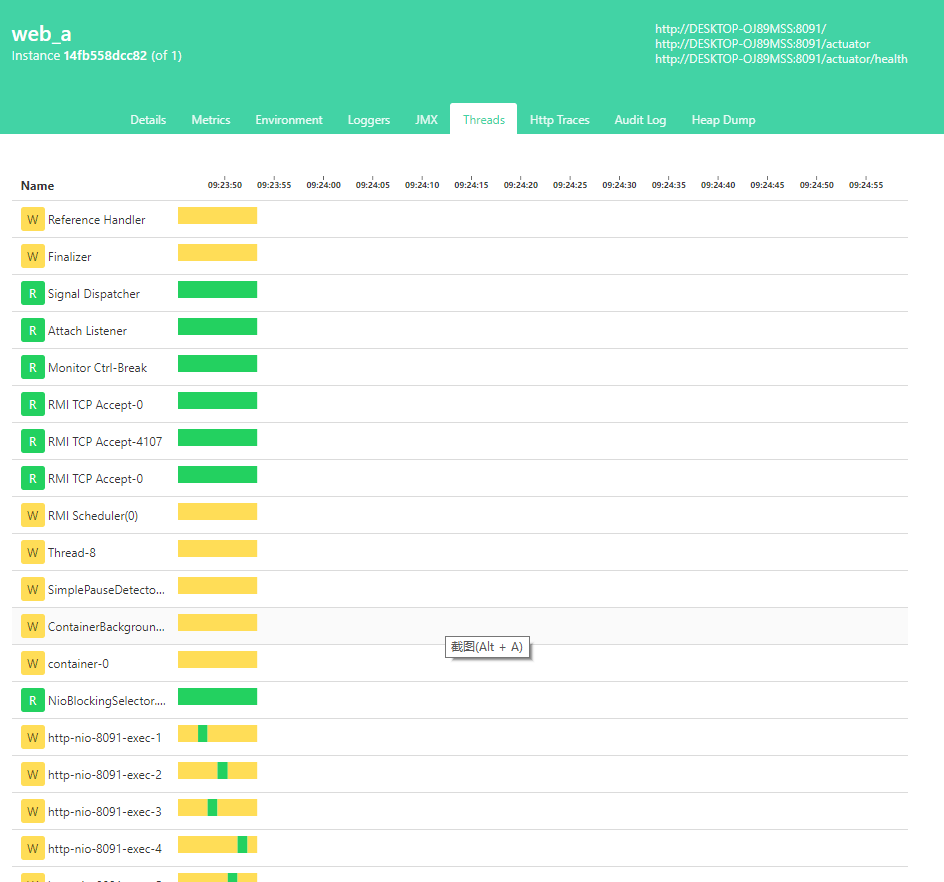Click the web_a application title
Viewport: 944px width, 882px height.
(x=42, y=34)
